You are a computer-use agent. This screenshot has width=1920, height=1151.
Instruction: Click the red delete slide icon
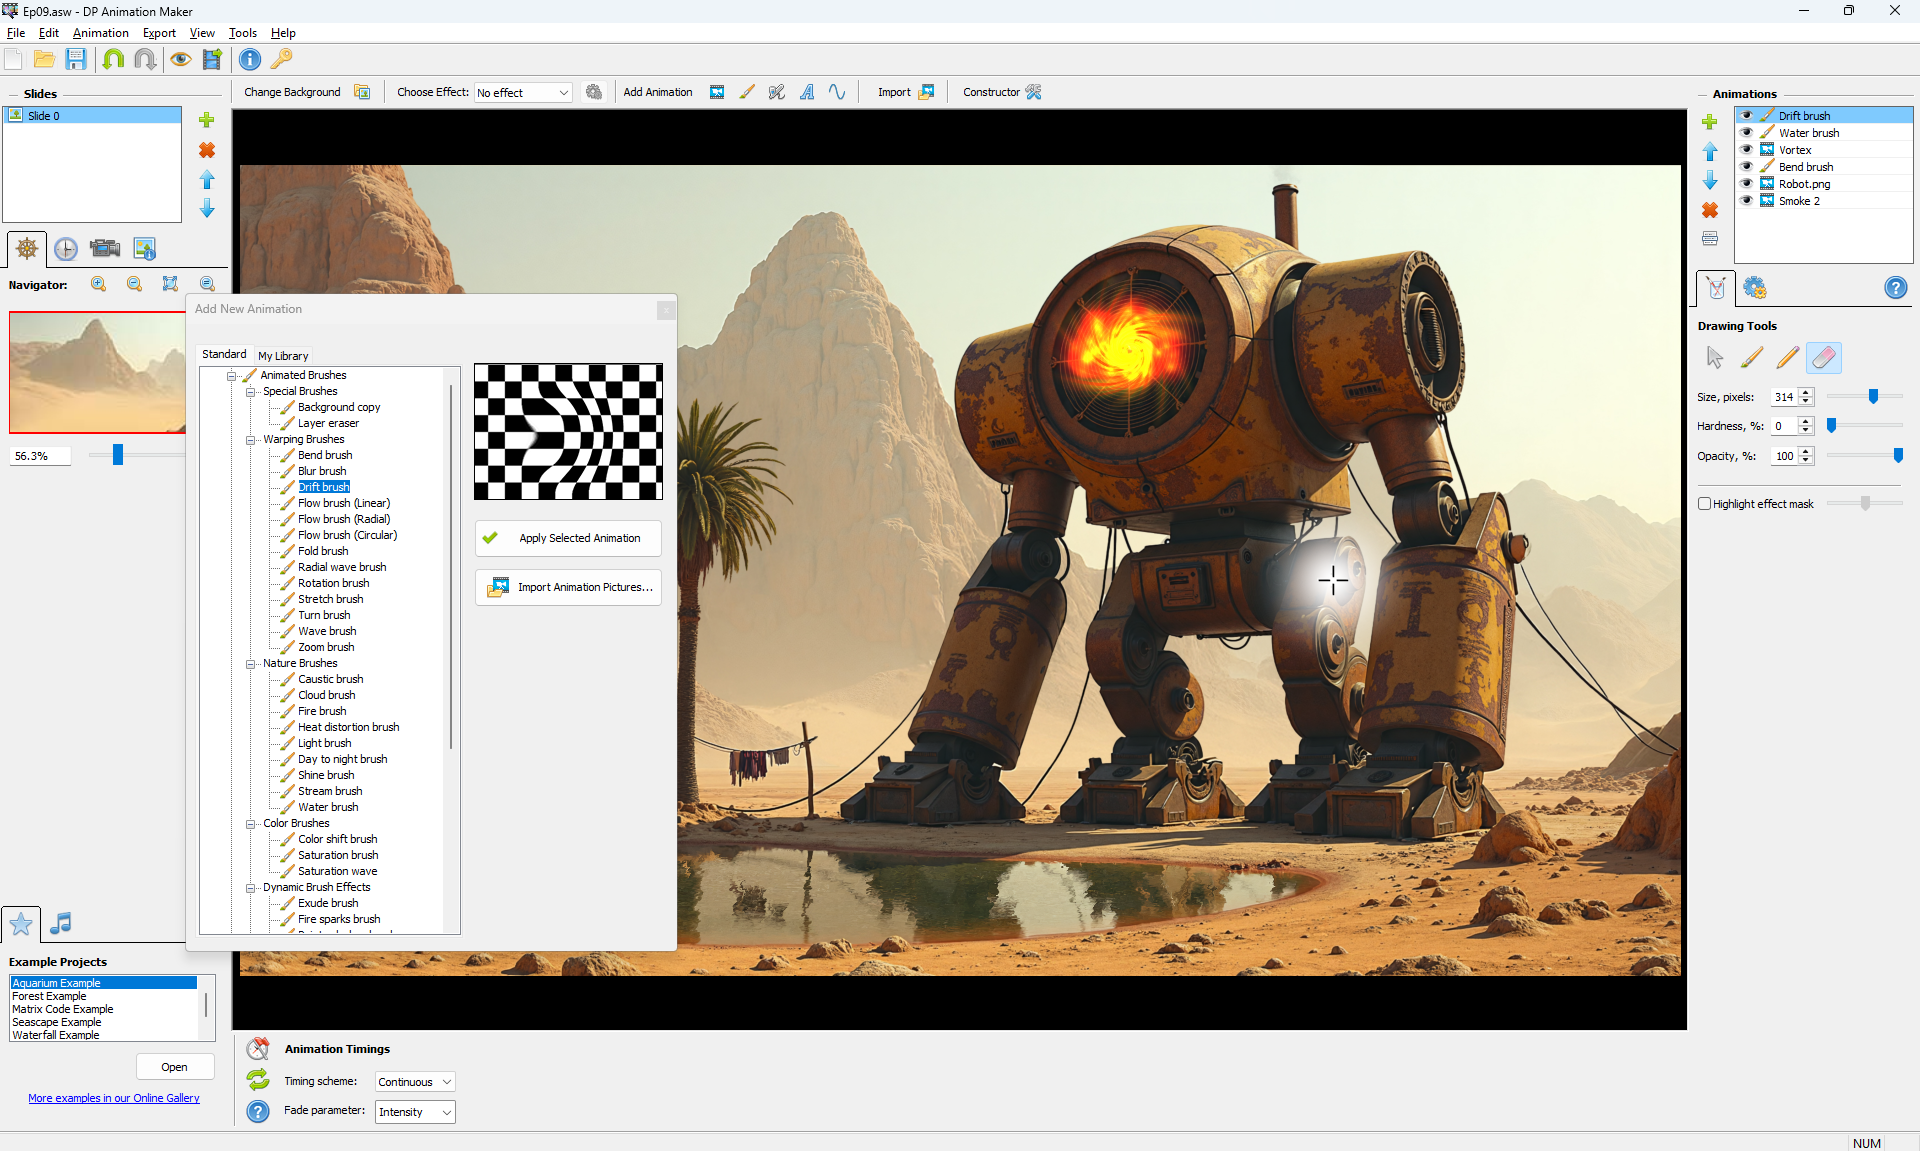click(207, 150)
